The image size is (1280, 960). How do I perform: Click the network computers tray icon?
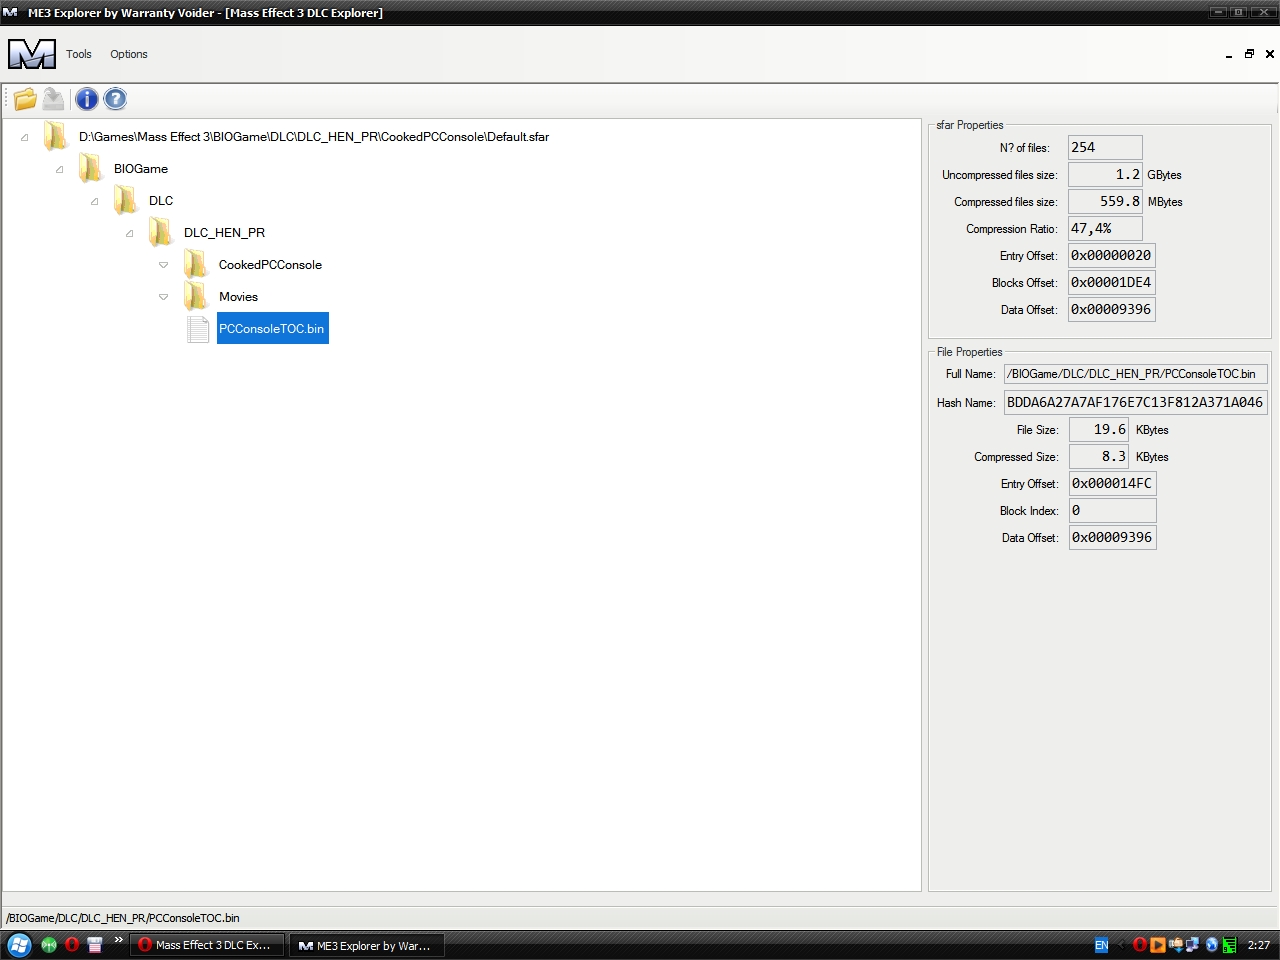click(1192, 945)
